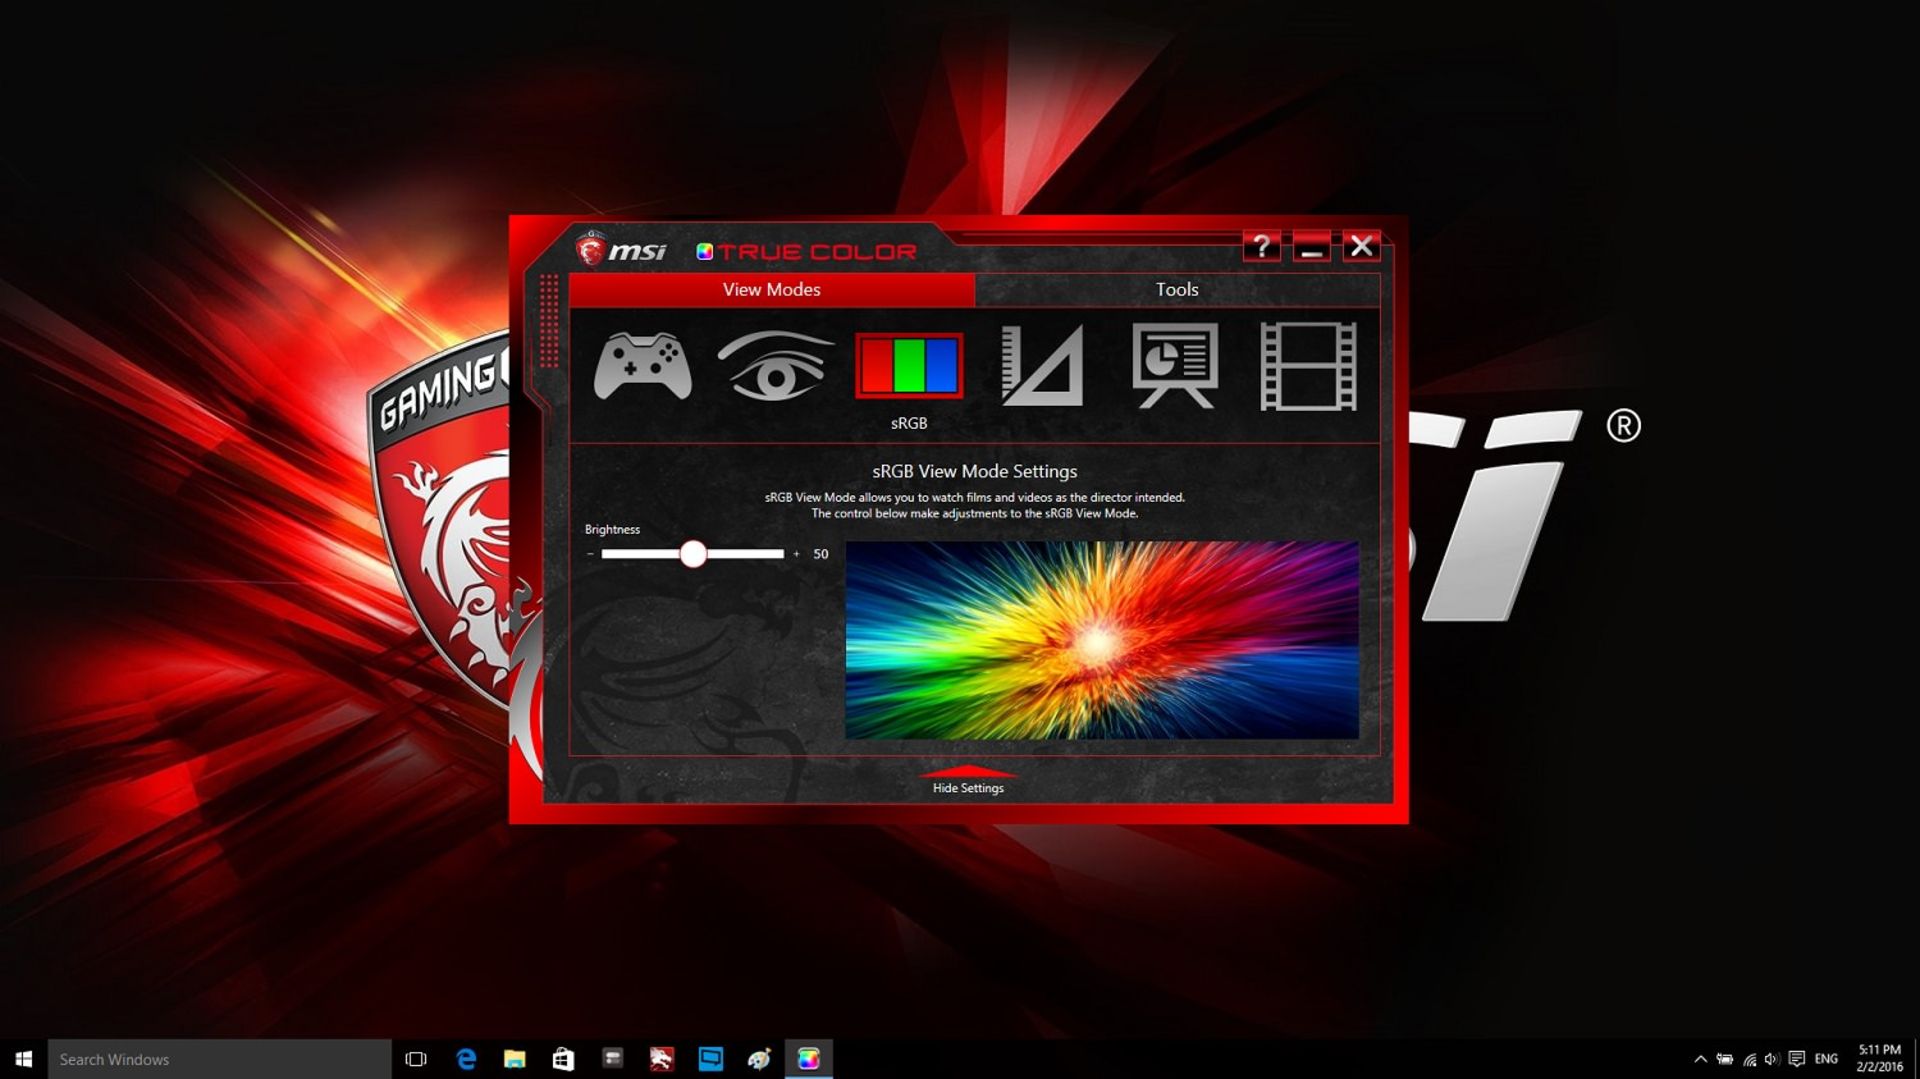Open the gray window app on taskbar
The height and width of the screenshot is (1079, 1920).
pos(613,1059)
